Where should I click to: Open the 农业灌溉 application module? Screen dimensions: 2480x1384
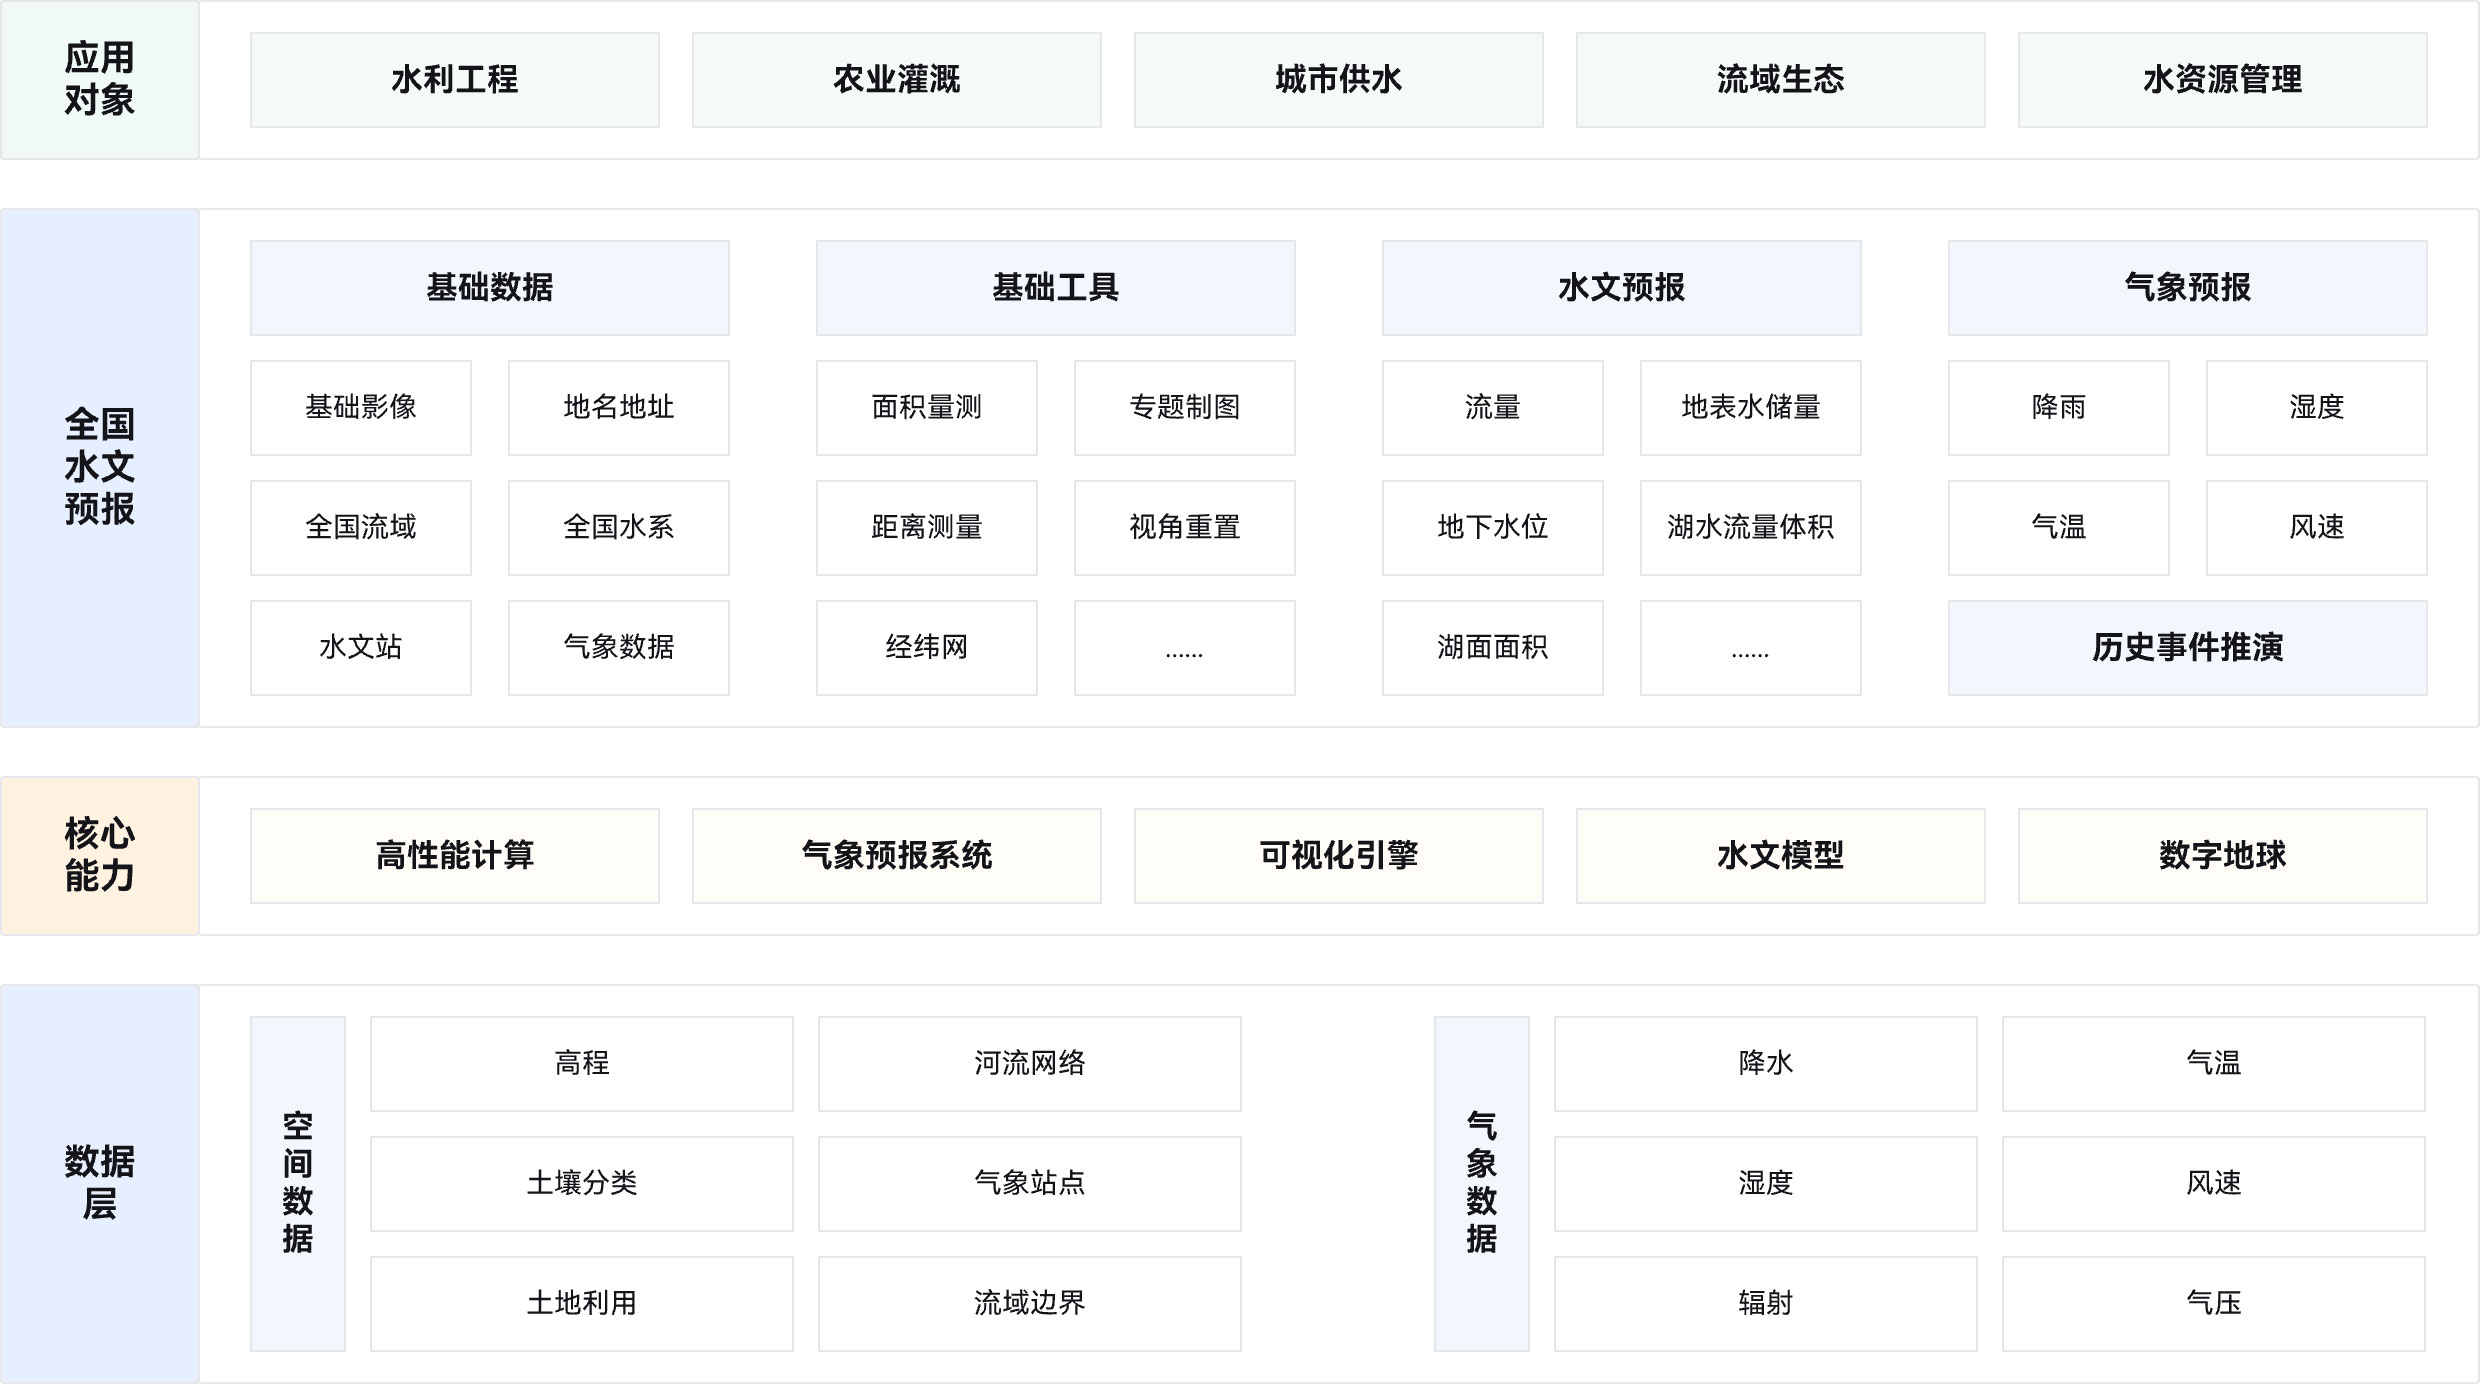pyautogui.click(x=896, y=80)
